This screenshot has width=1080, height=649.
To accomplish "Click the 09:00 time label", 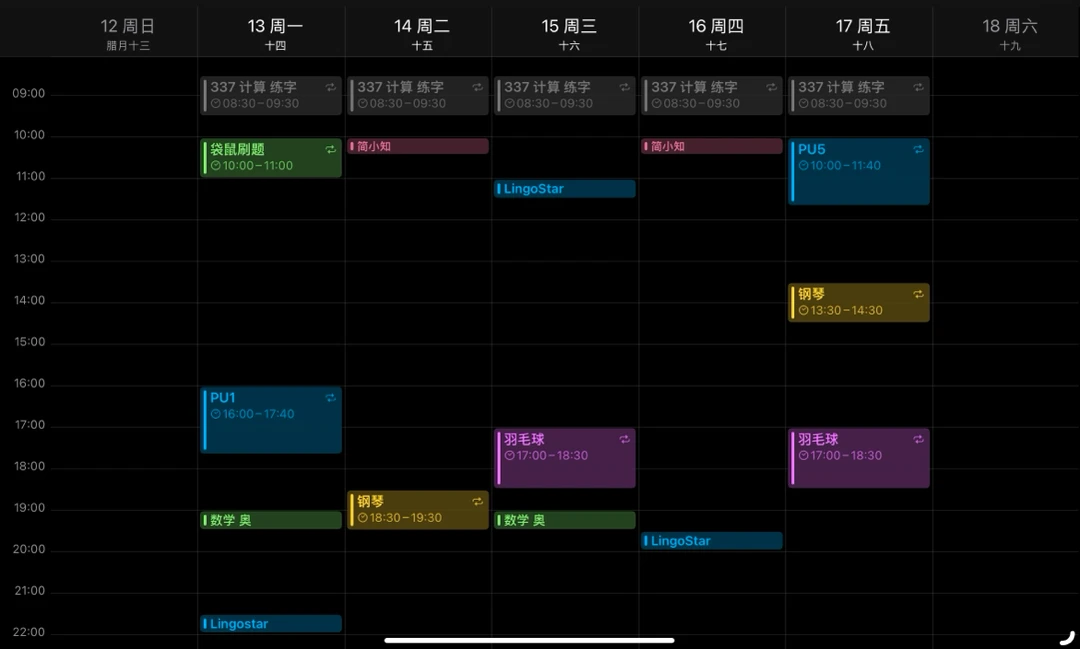I will [28, 94].
